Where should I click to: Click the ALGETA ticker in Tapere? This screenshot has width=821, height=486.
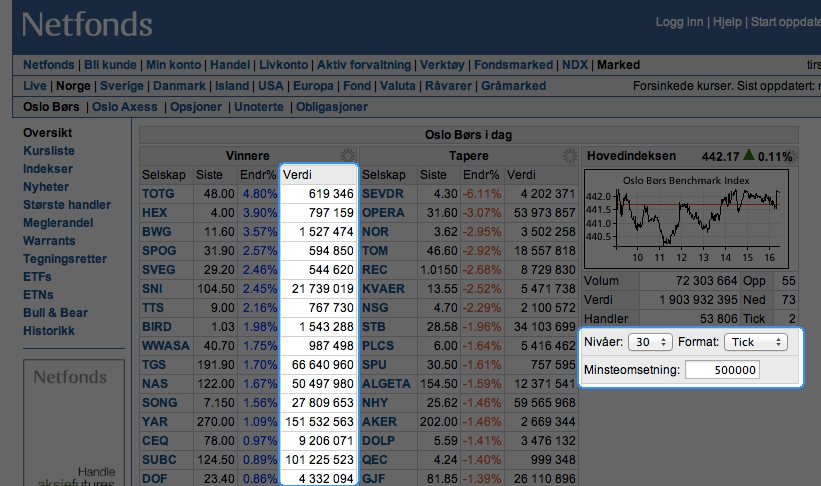click(386, 384)
